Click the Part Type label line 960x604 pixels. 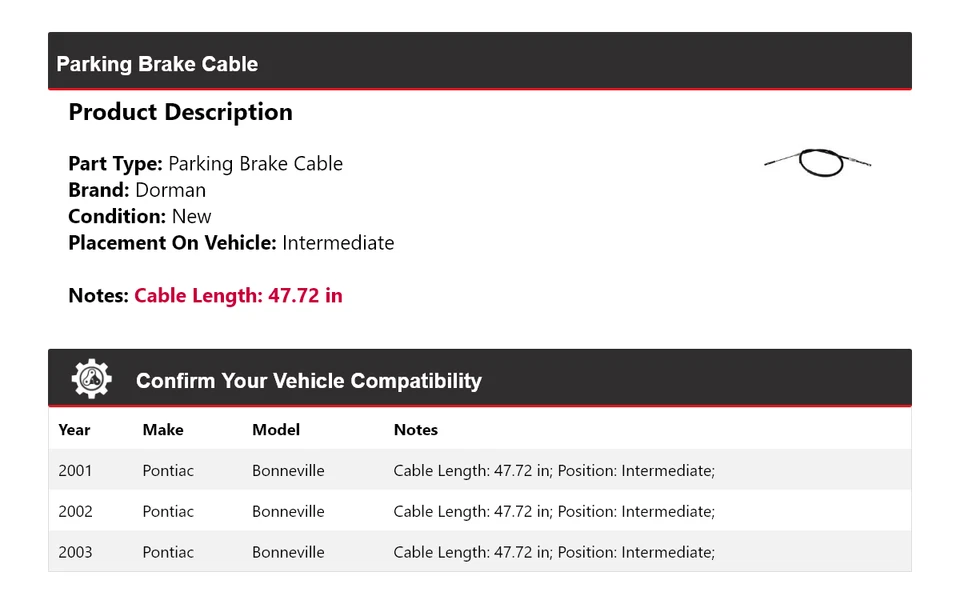point(205,164)
